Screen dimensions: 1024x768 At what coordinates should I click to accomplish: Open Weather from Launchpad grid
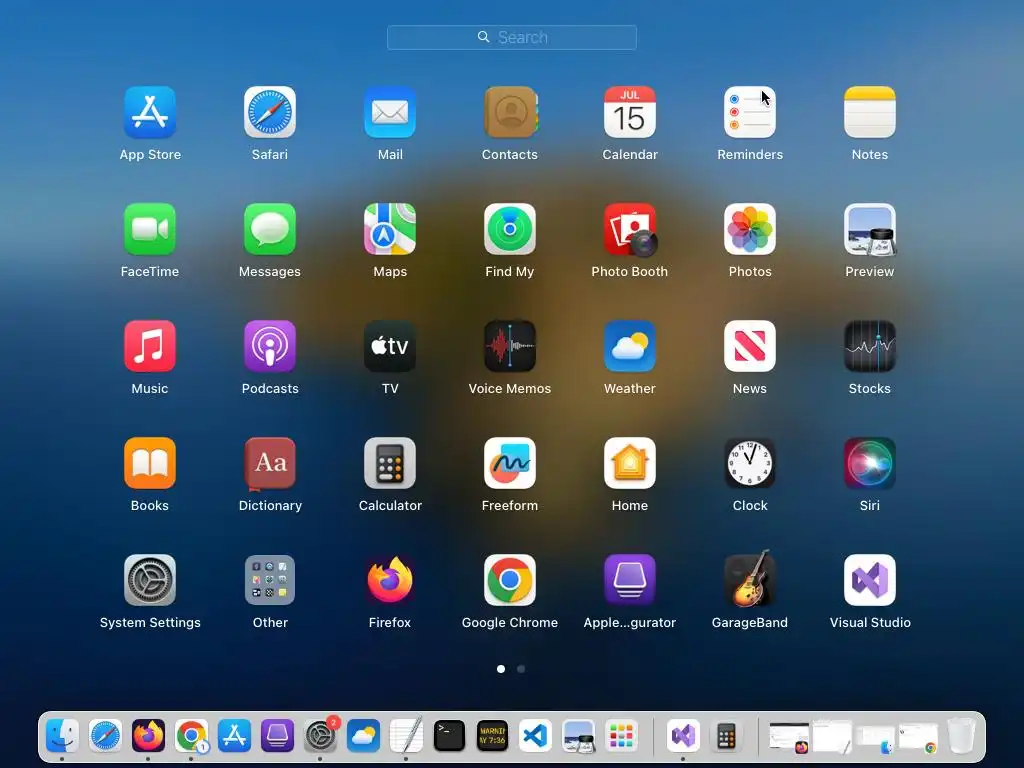tap(630, 346)
